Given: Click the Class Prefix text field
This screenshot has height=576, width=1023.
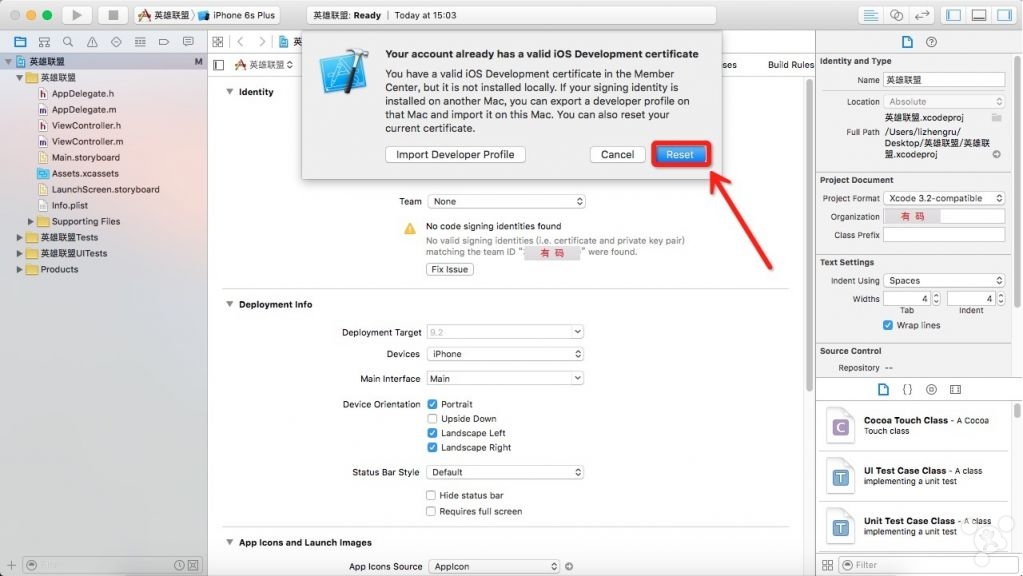Looking at the screenshot, I should 944,235.
